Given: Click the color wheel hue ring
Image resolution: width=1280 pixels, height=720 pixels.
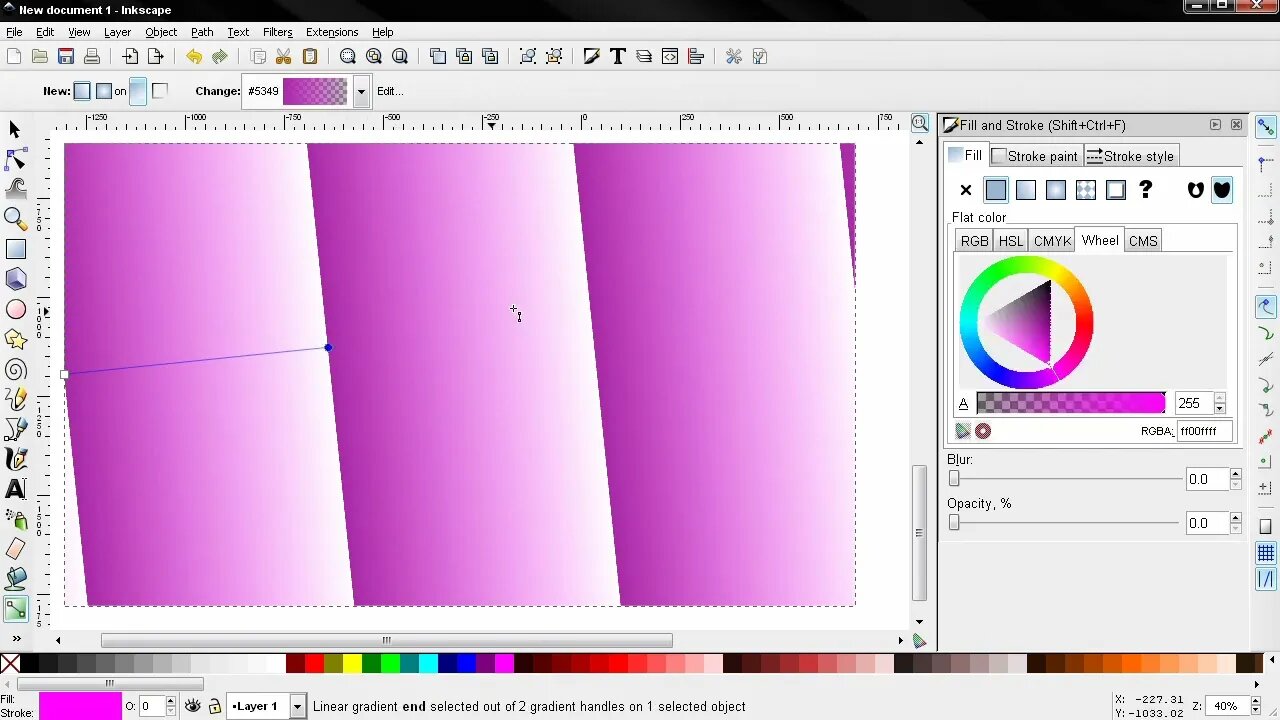Looking at the screenshot, I should pyautogui.click(x=1026, y=265).
